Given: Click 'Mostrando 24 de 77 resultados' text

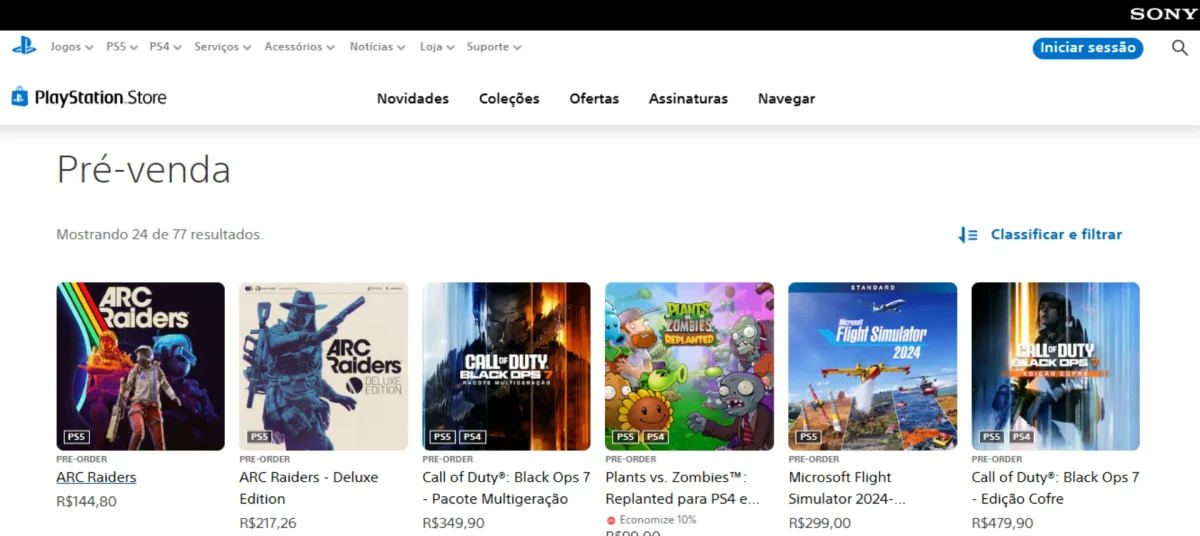Looking at the screenshot, I should pyautogui.click(x=160, y=235).
